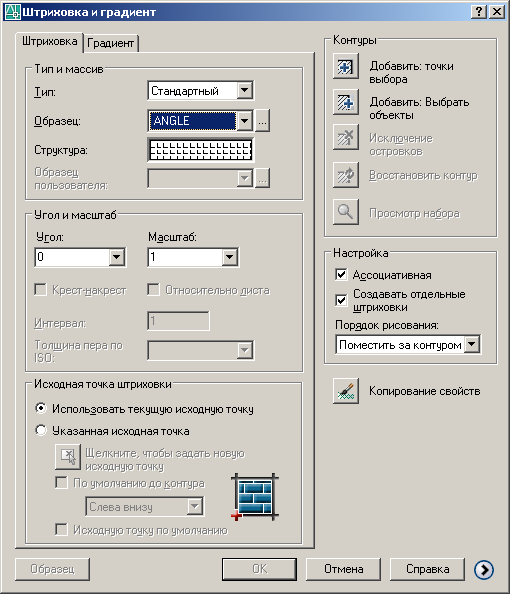Click the 'Добавить: точки выбора' pick points icon
This screenshot has width=510, height=594.
[x=346, y=67]
